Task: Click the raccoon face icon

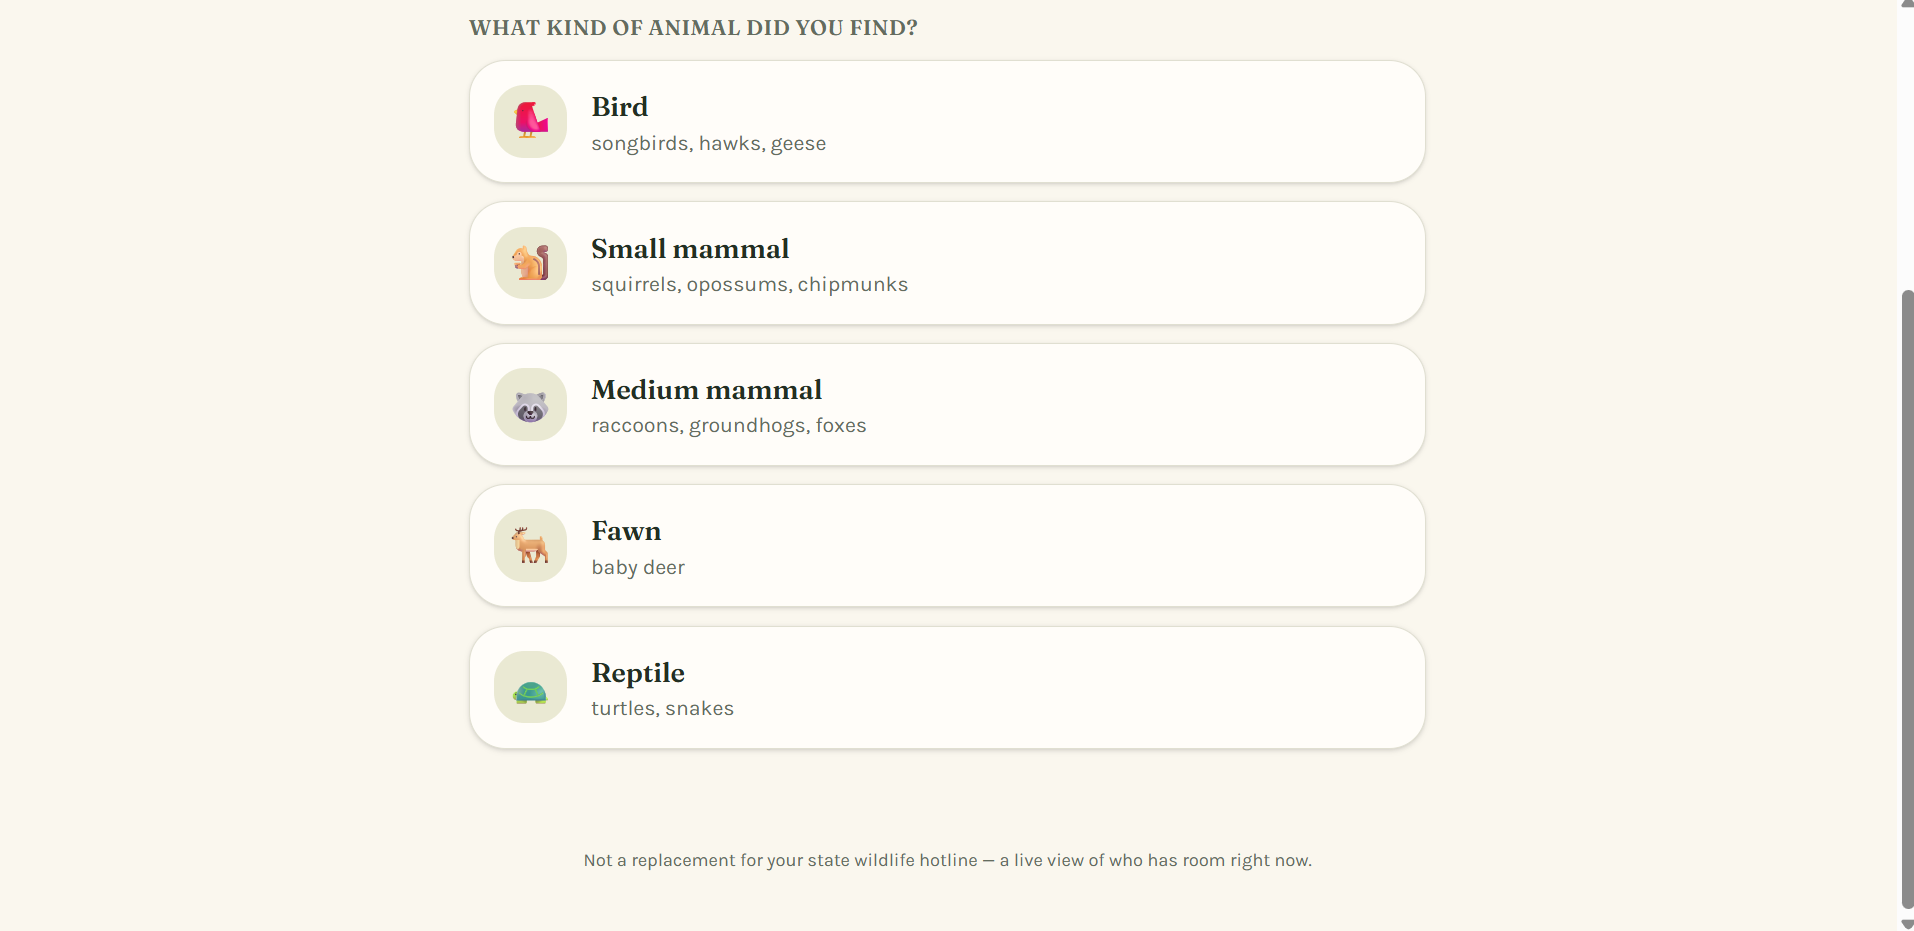Action: (530, 404)
